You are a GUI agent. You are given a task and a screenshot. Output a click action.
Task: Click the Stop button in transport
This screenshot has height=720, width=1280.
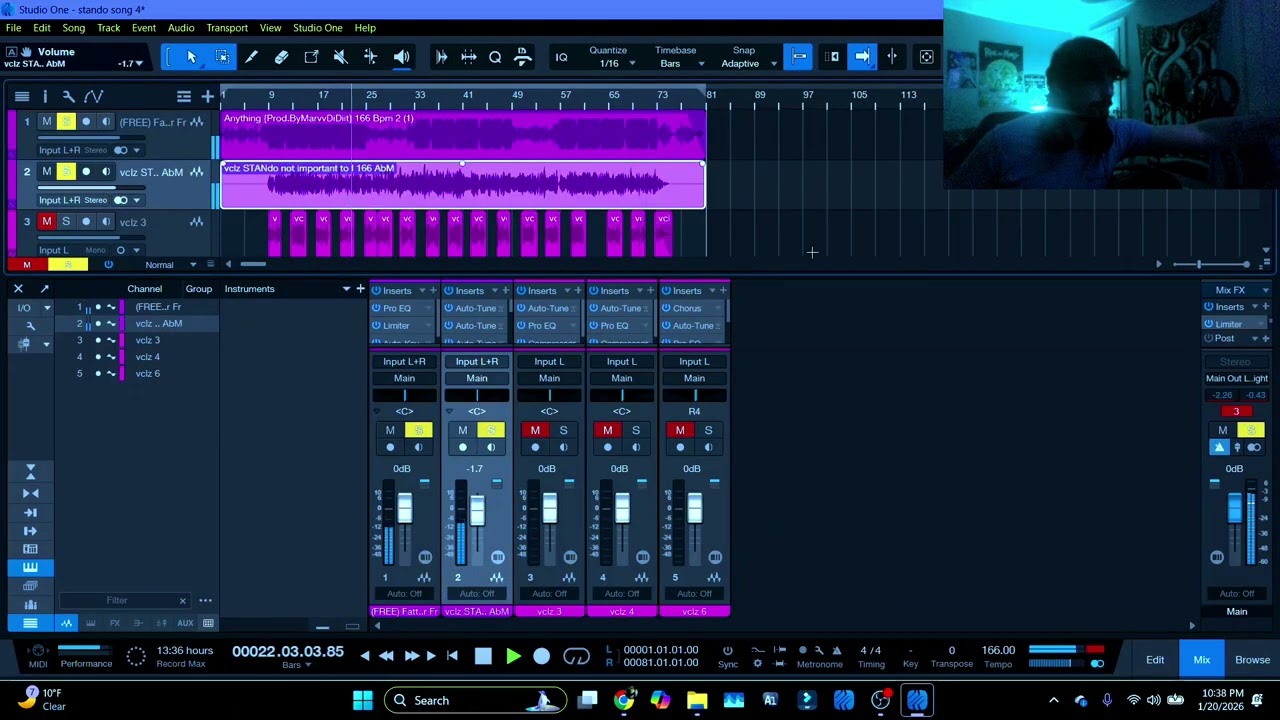(x=483, y=656)
